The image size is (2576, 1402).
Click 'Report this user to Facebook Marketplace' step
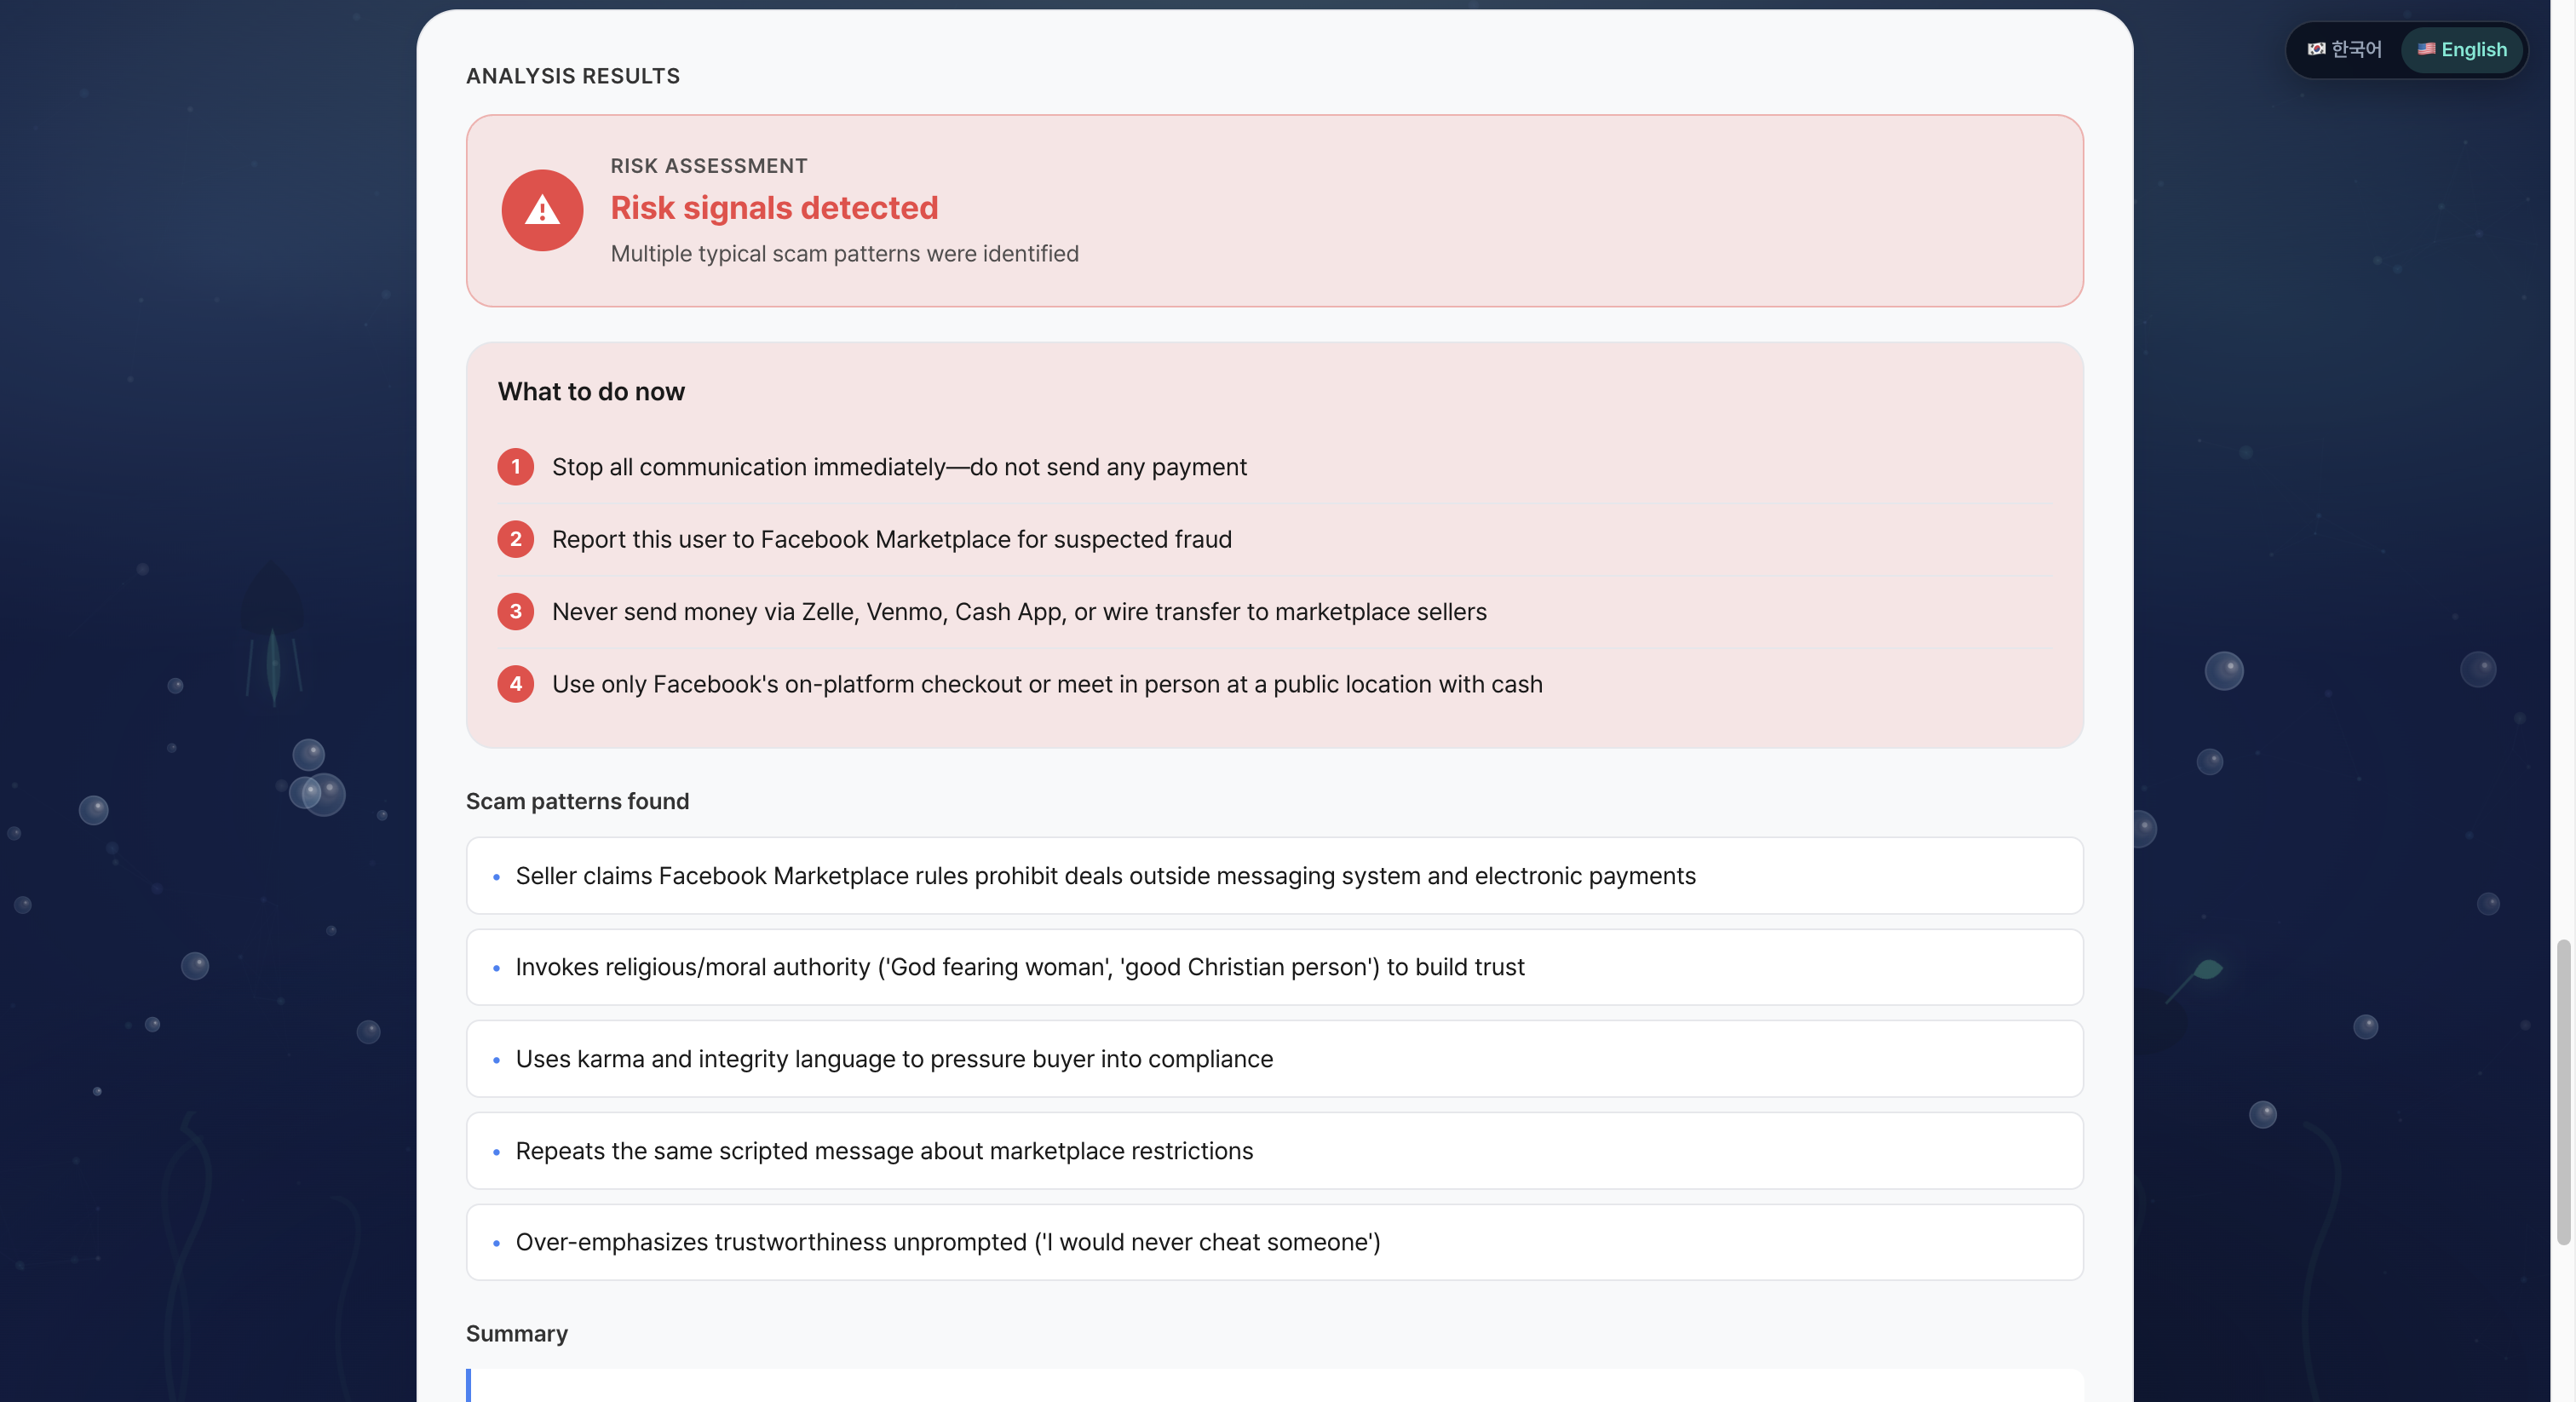coord(891,539)
